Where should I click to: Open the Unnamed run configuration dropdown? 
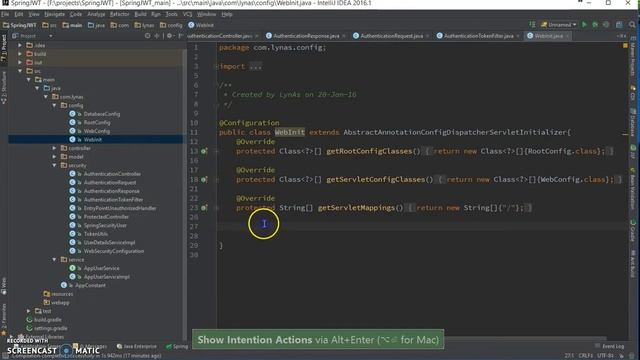coord(559,25)
